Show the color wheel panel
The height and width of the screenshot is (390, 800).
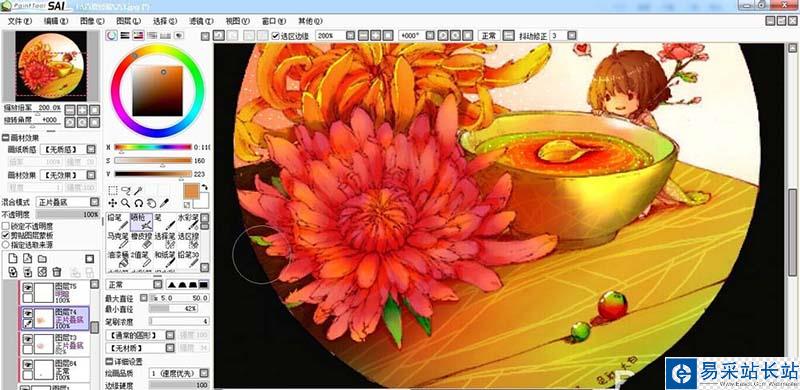point(112,35)
